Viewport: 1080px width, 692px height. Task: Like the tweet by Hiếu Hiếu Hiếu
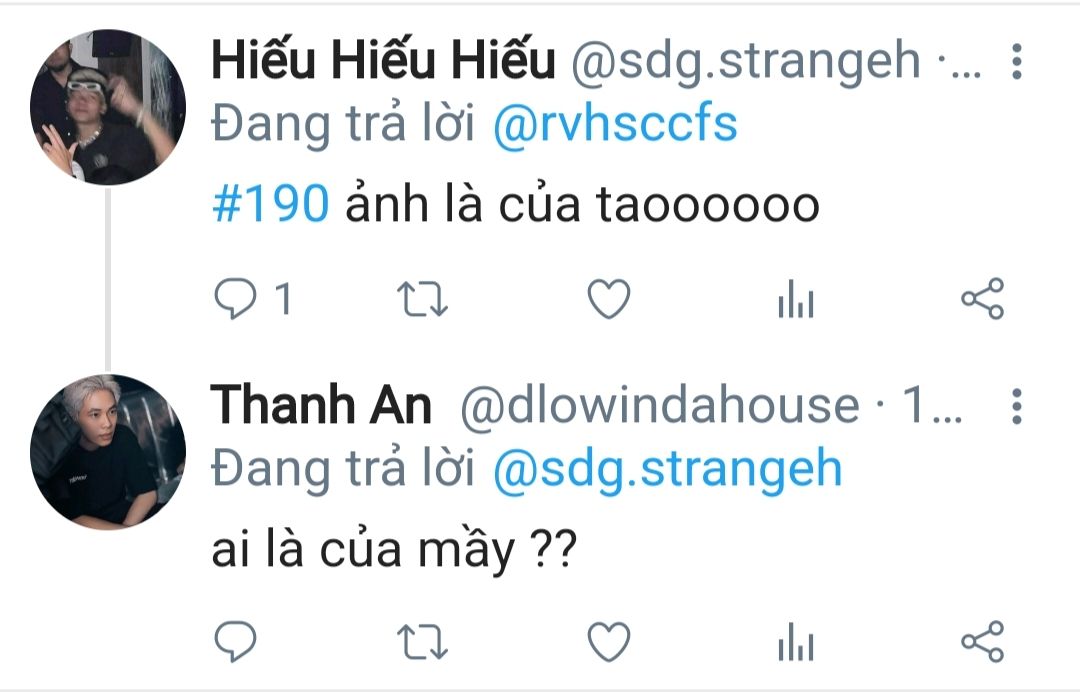(x=609, y=299)
